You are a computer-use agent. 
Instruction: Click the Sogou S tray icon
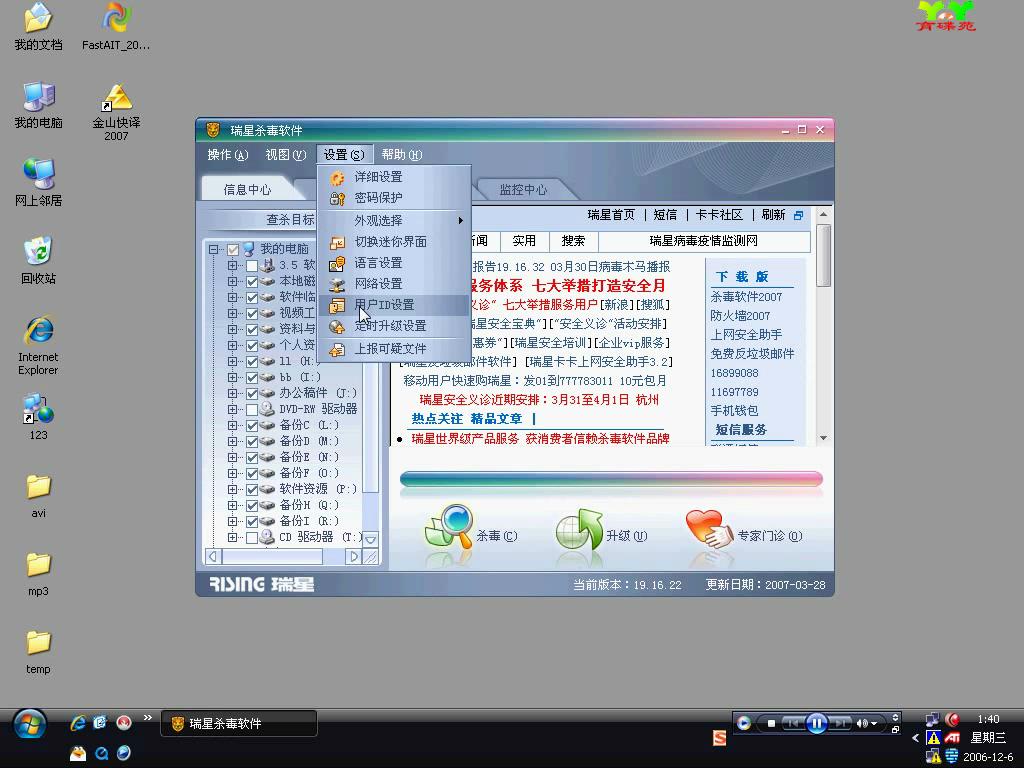click(x=720, y=738)
